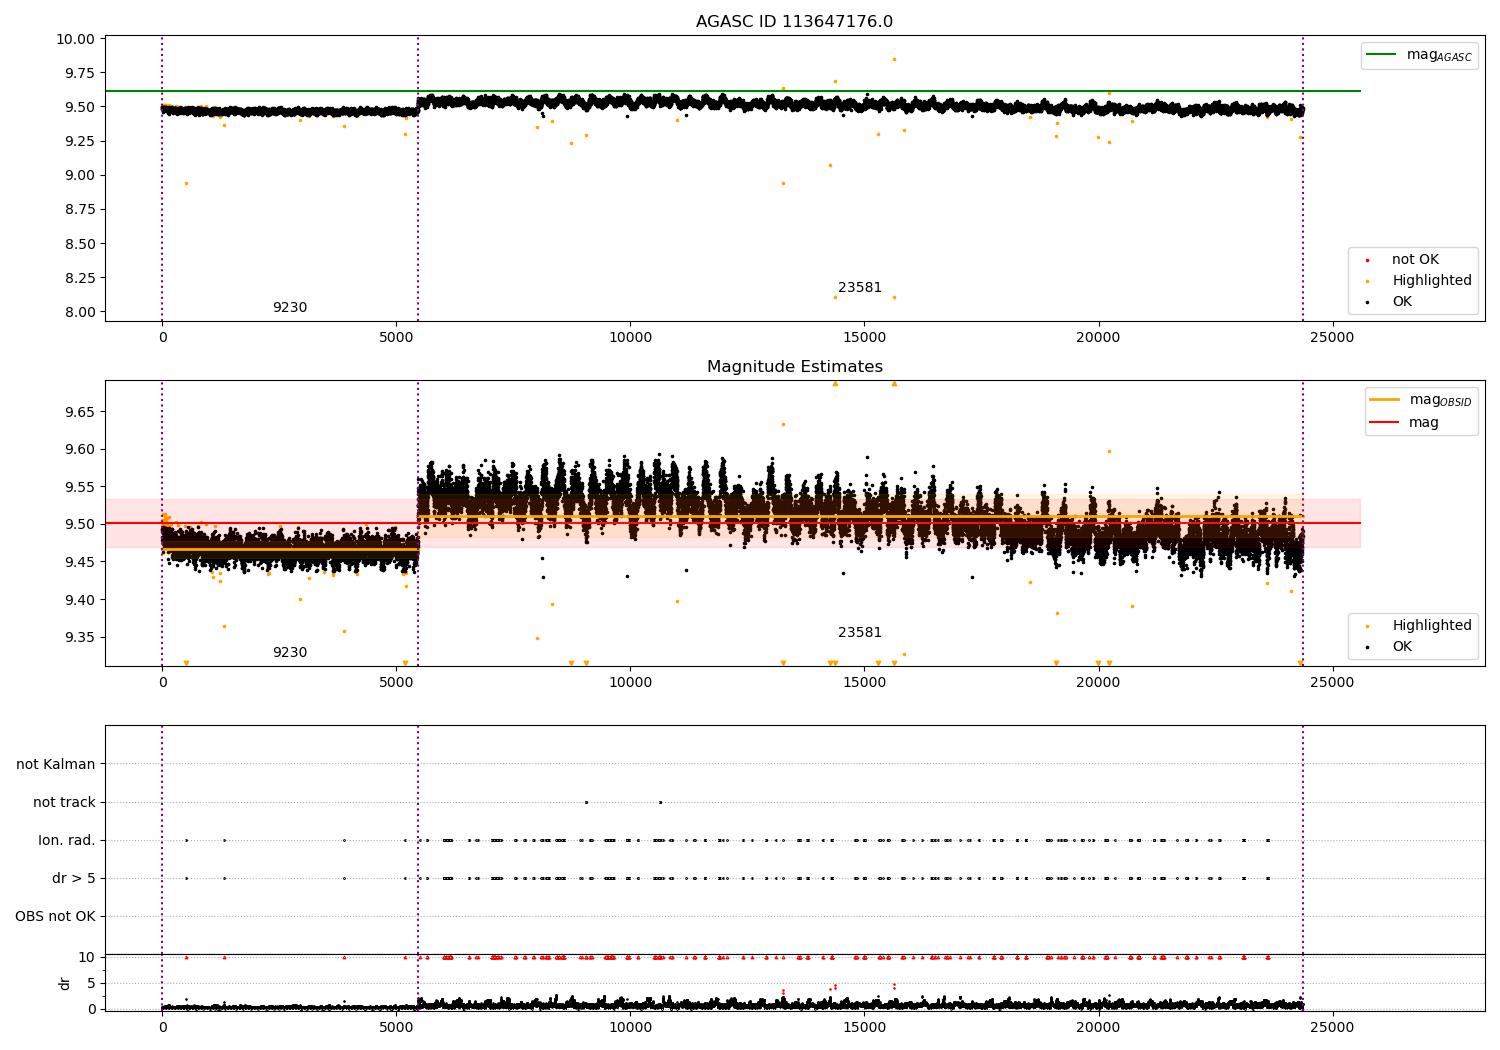Click the '8.50' y-axis tick label

[81, 244]
